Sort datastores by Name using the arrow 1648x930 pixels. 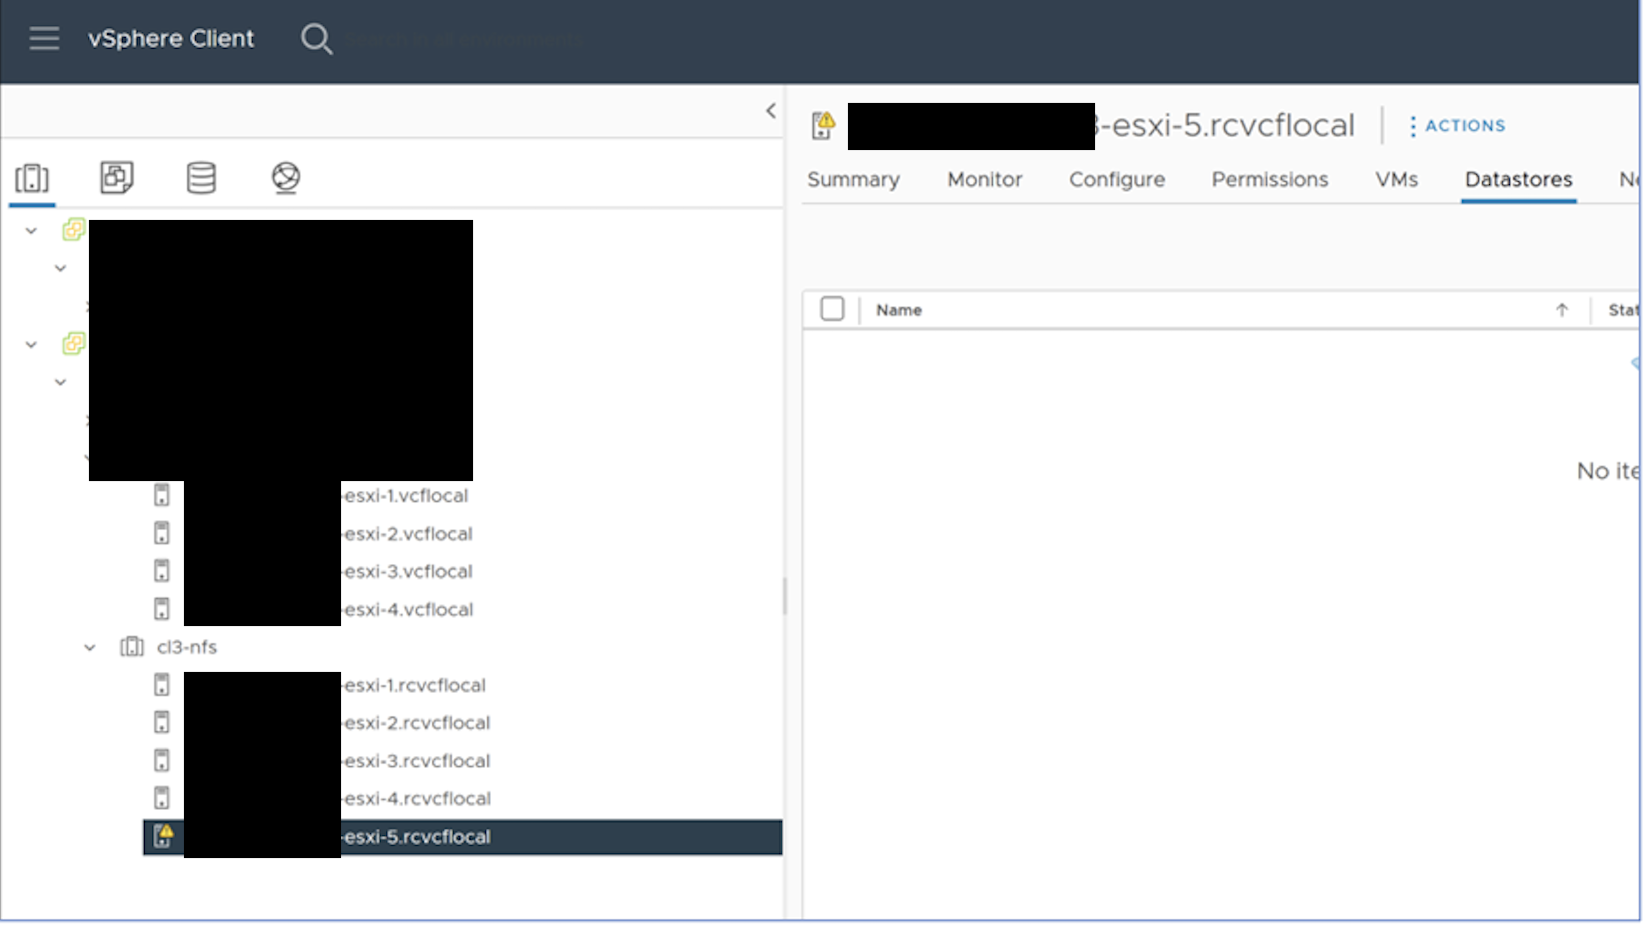[1562, 310]
